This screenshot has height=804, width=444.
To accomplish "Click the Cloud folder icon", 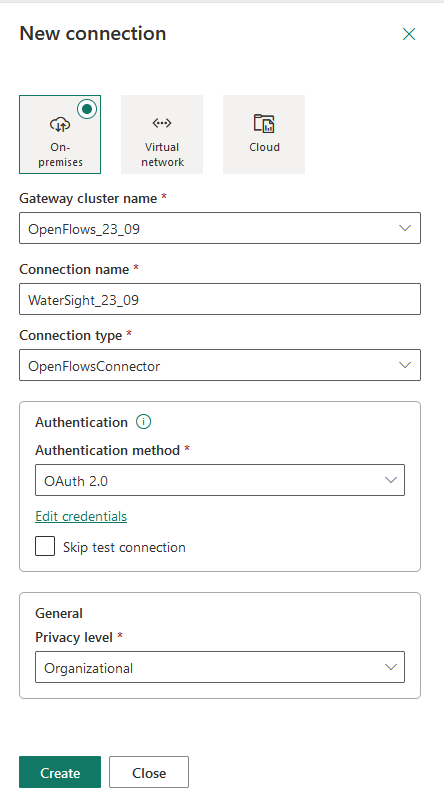I will pyautogui.click(x=264, y=124).
